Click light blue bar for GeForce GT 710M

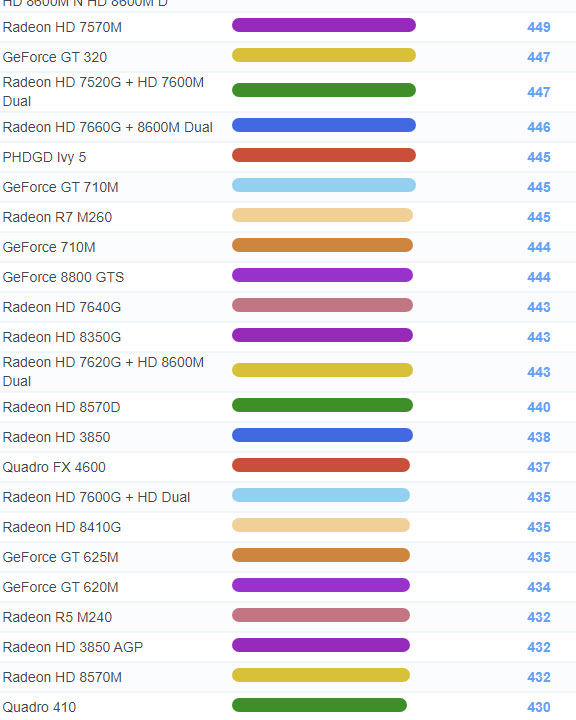click(x=324, y=186)
